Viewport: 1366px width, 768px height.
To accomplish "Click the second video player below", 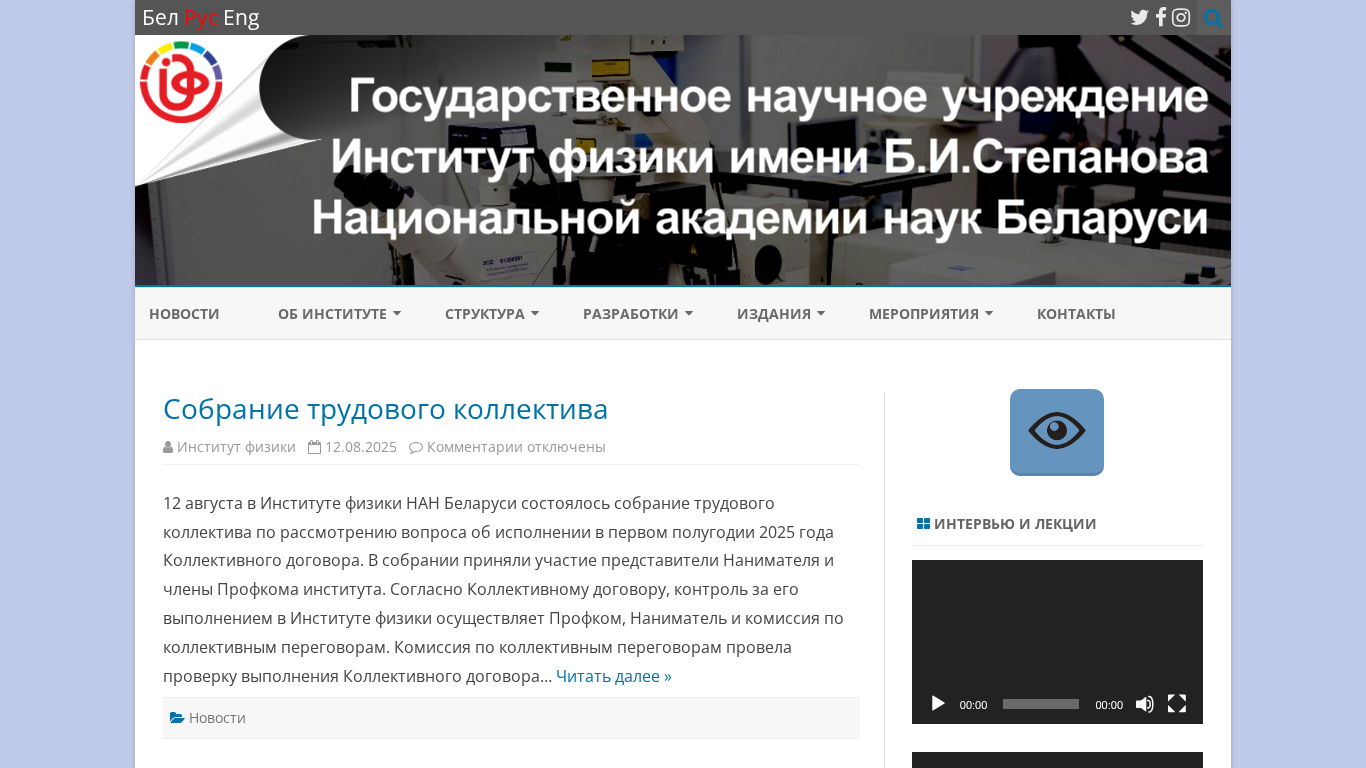I will tap(1057, 760).
